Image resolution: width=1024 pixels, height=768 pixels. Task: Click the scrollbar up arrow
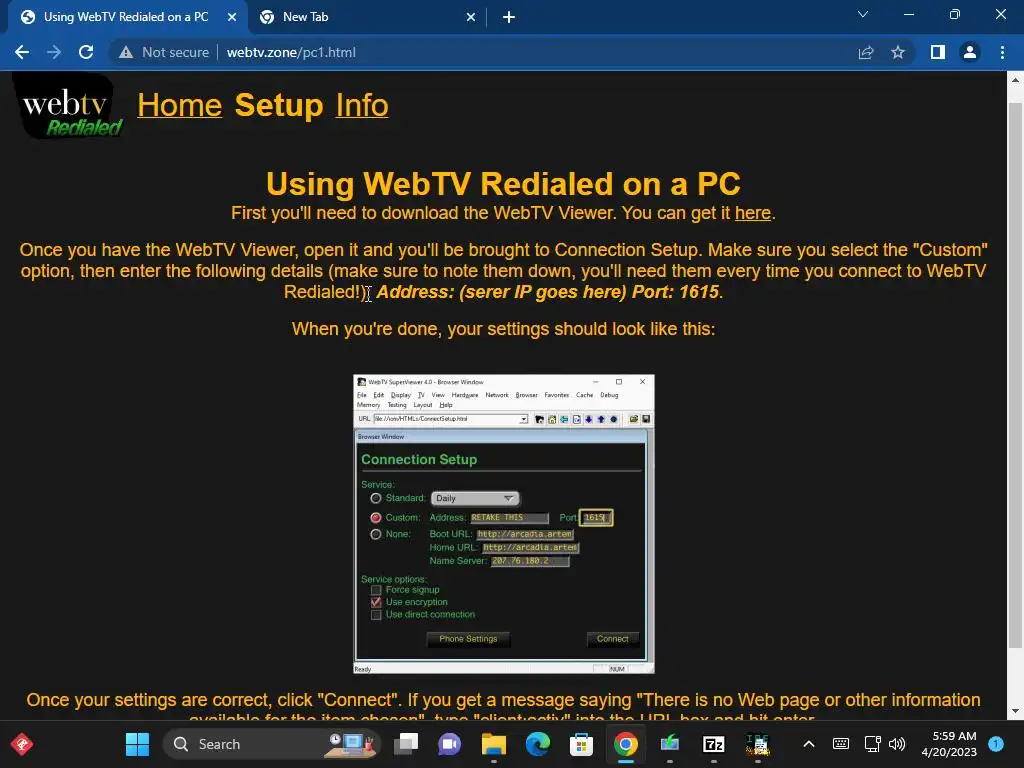tap(1015, 80)
